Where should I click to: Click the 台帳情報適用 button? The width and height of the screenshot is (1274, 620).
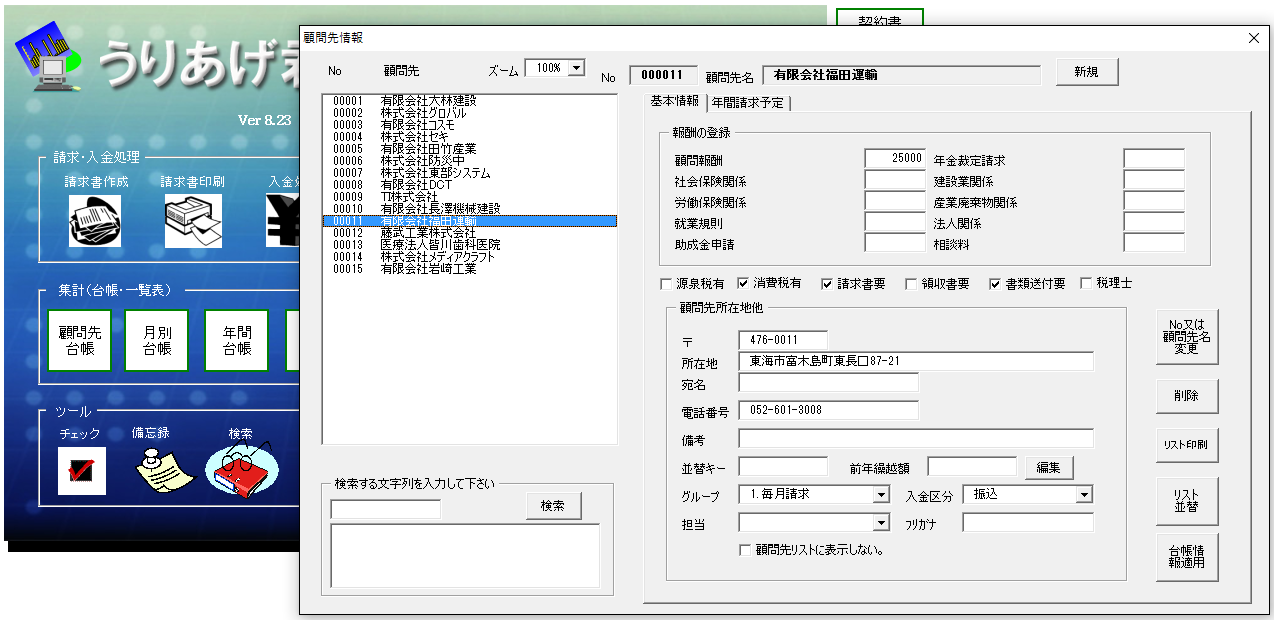1186,557
